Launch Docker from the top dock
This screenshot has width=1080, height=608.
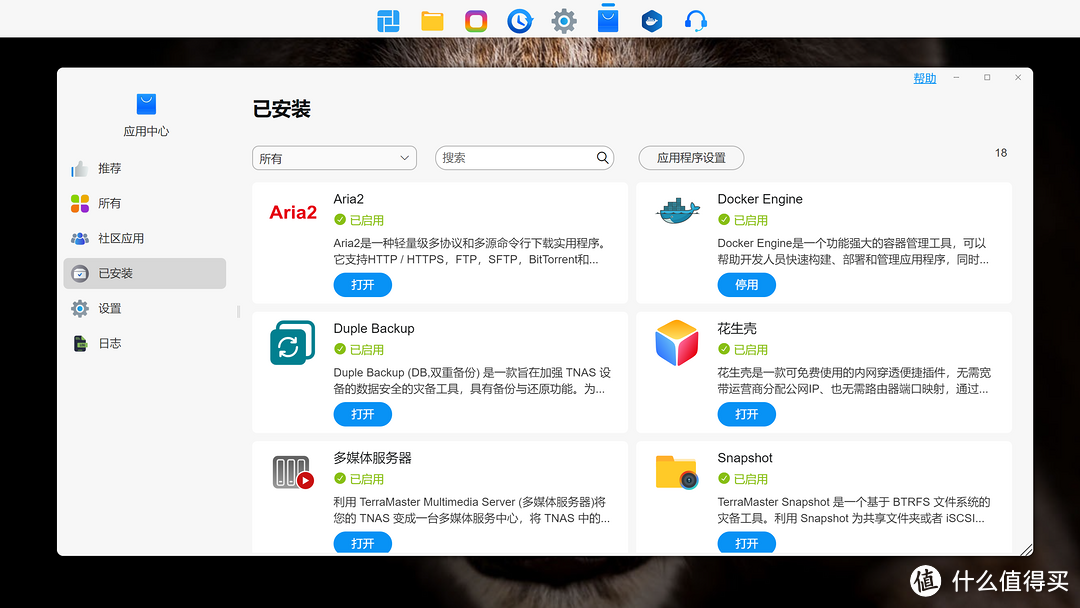651,19
